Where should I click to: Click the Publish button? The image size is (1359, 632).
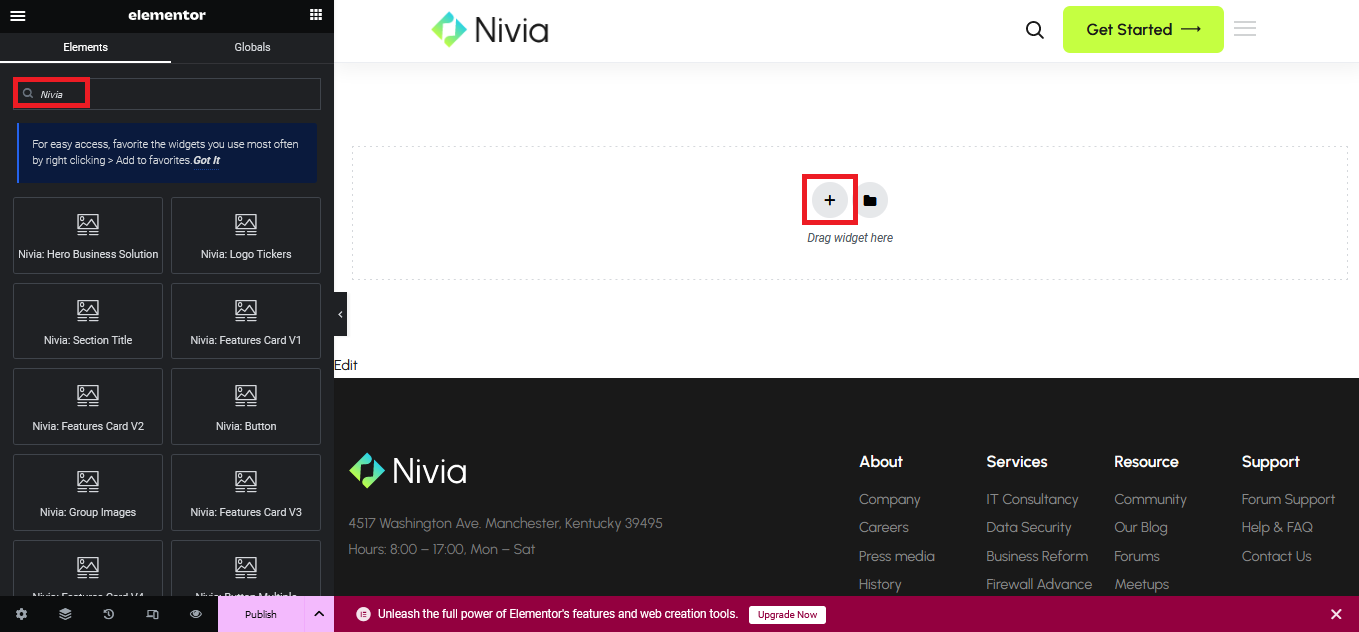[261, 614]
